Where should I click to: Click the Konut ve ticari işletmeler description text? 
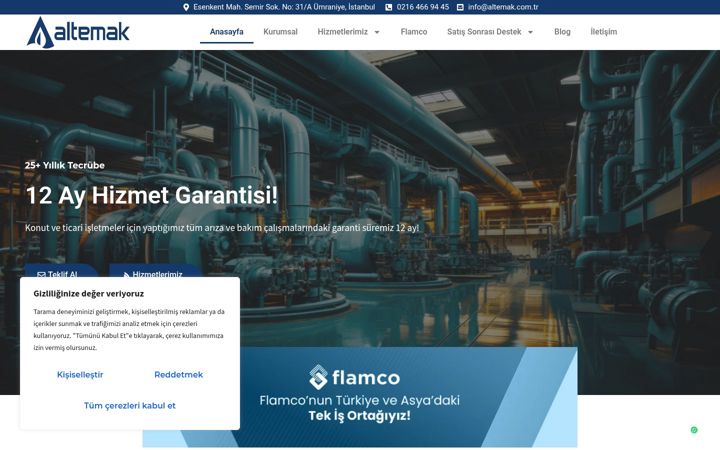222,228
